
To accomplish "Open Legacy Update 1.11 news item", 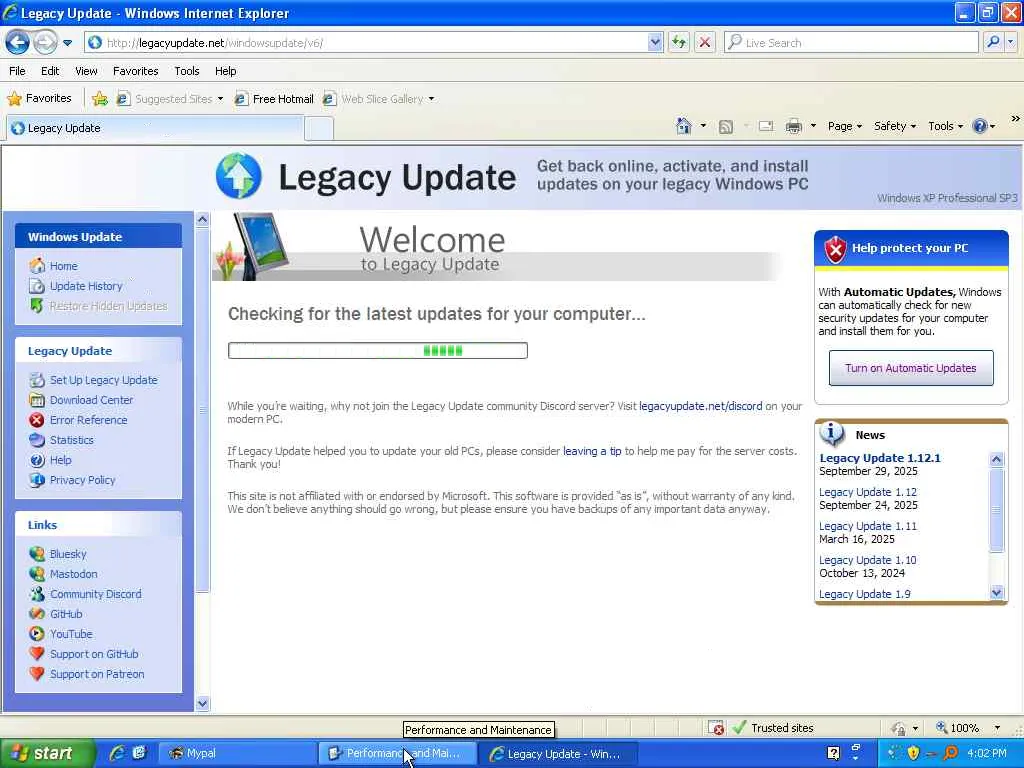I will click(867, 526).
